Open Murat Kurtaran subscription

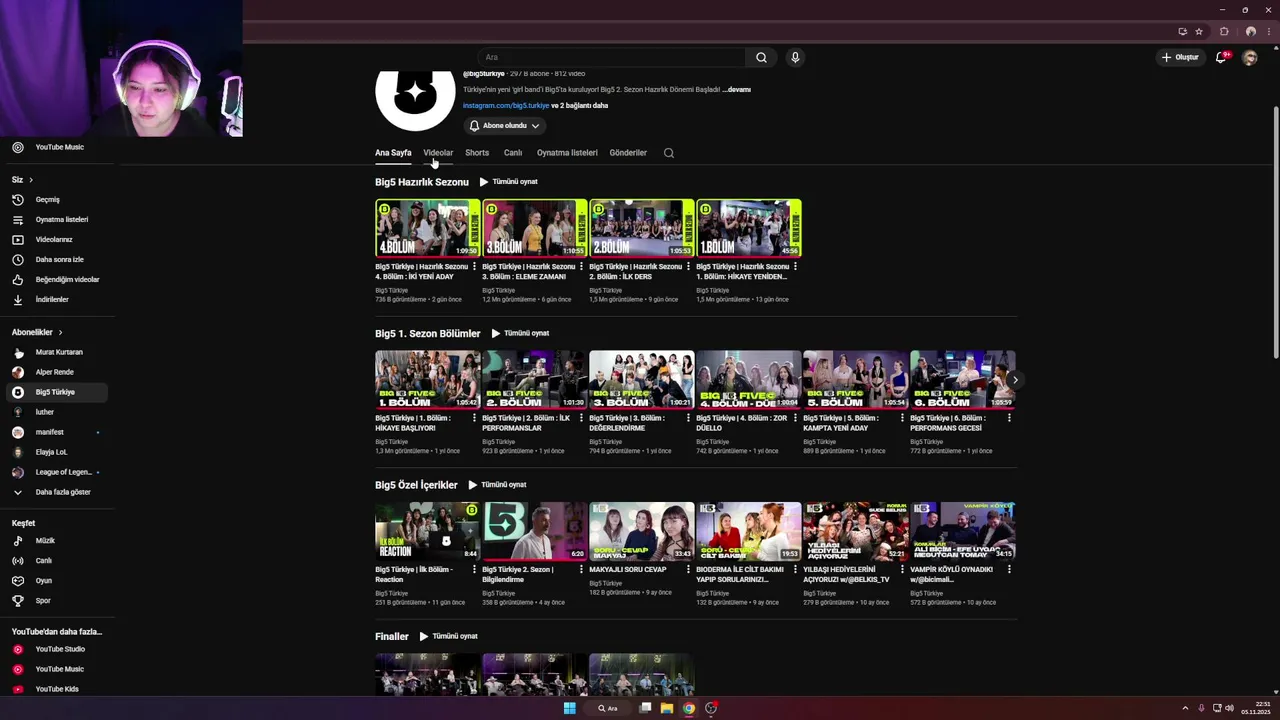pyautogui.click(x=57, y=352)
